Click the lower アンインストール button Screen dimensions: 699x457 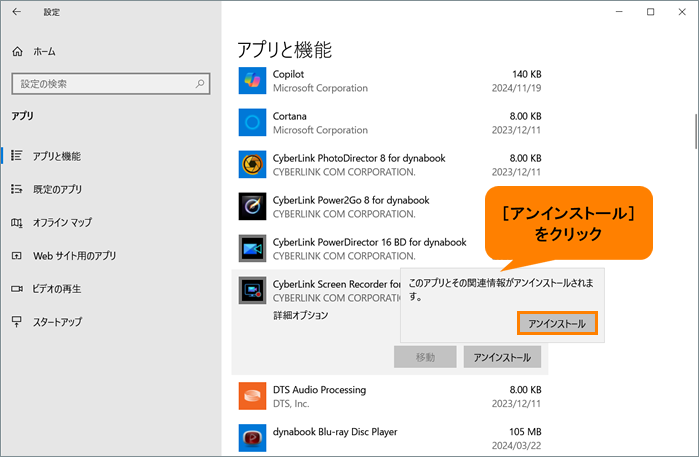tap(502, 357)
